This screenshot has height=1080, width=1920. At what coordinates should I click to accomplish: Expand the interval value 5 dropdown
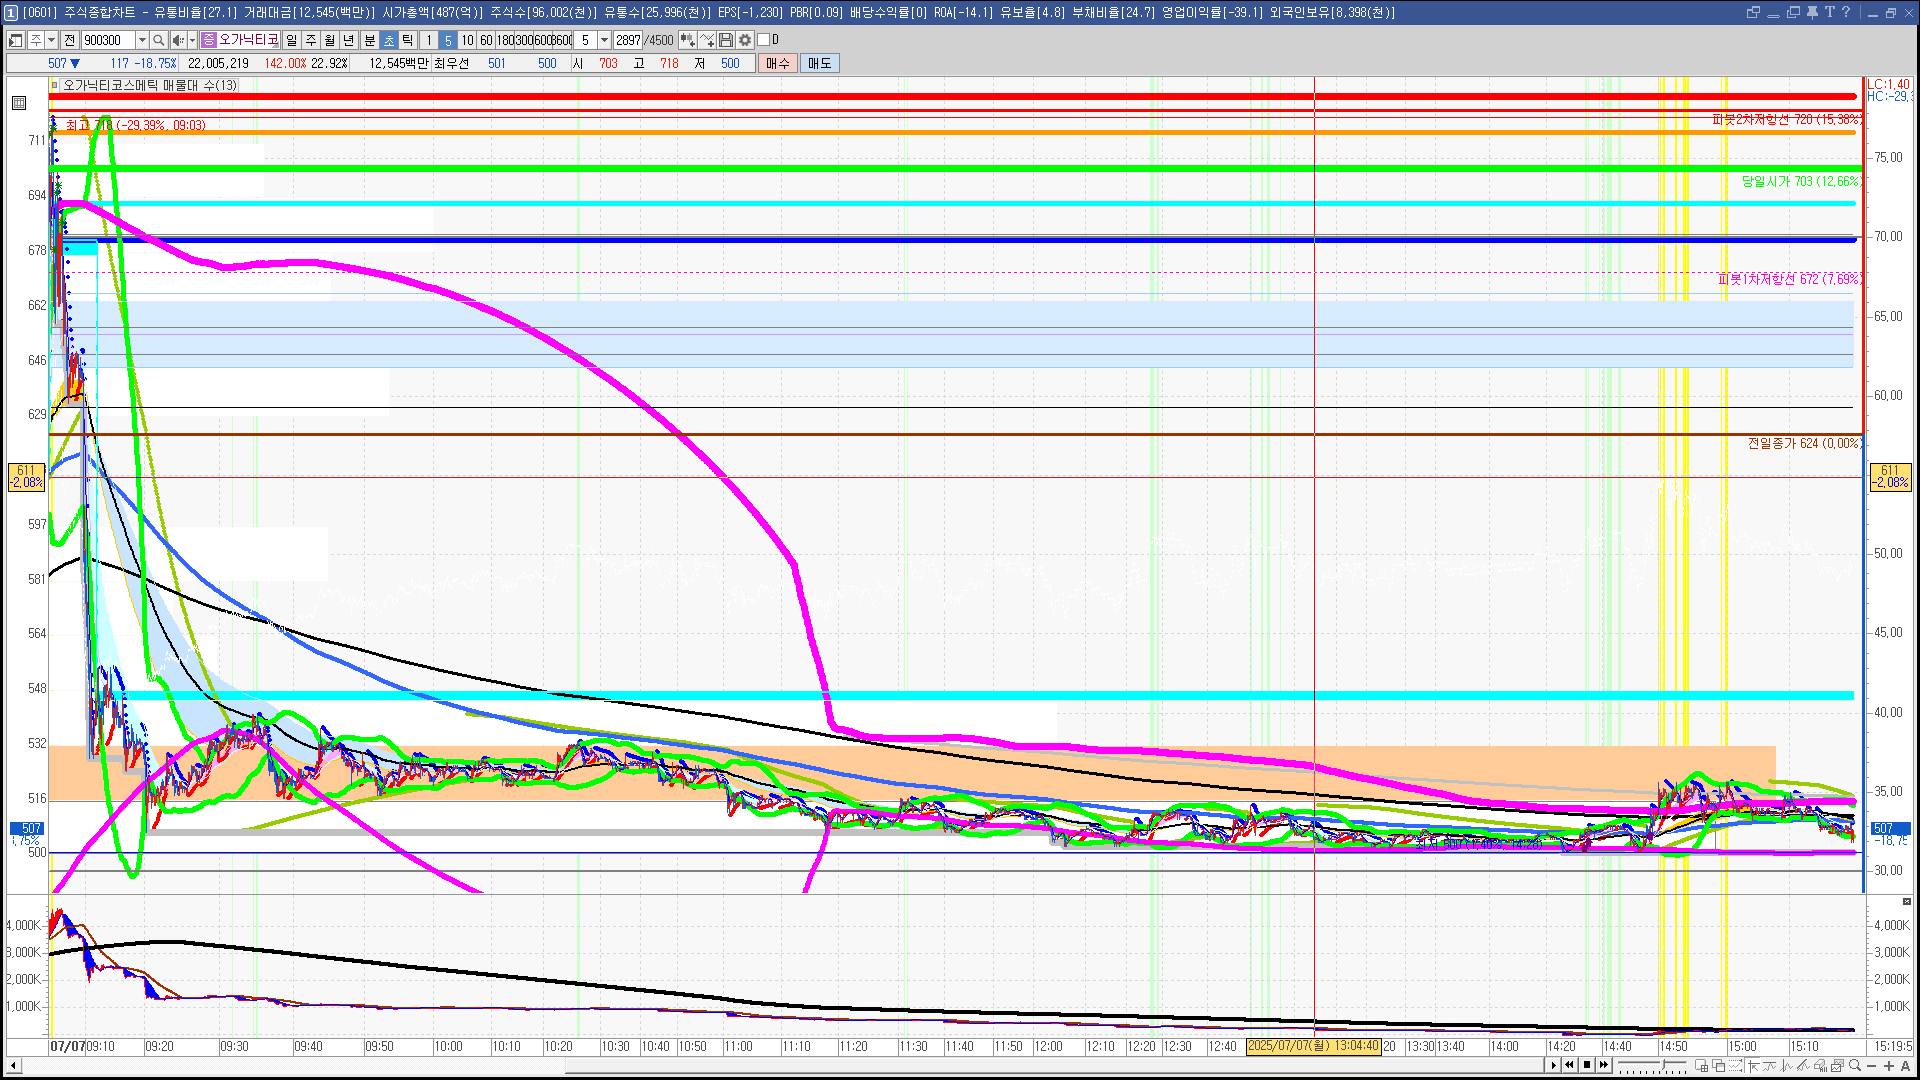coord(604,40)
